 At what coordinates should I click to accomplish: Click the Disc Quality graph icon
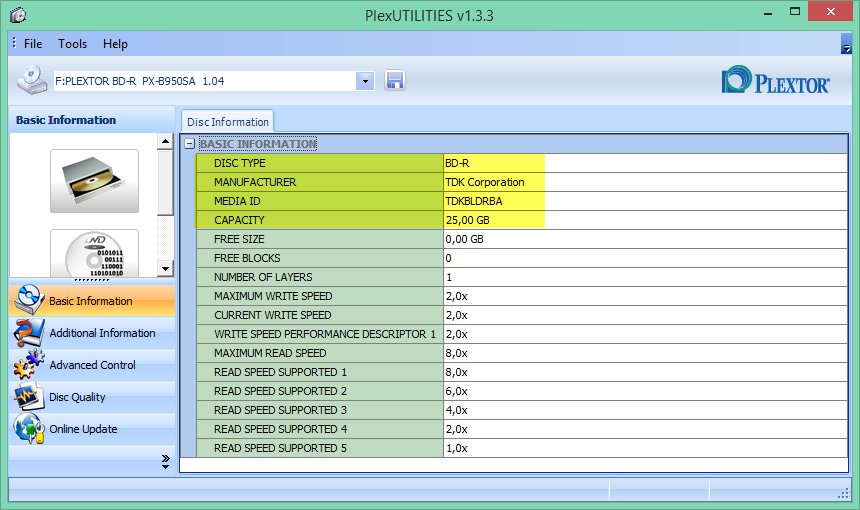pos(28,396)
